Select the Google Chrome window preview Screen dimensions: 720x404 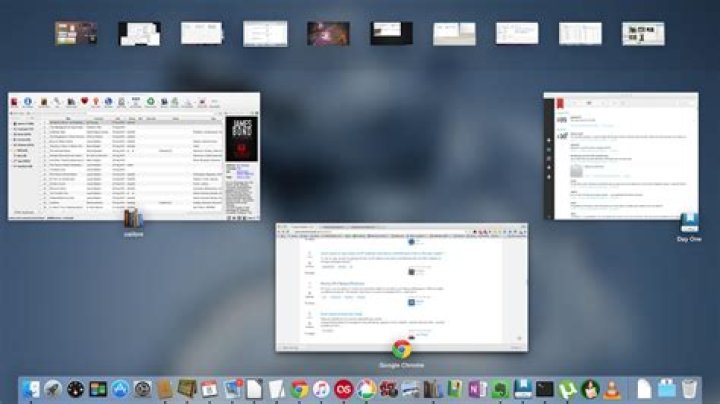(402, 288)
